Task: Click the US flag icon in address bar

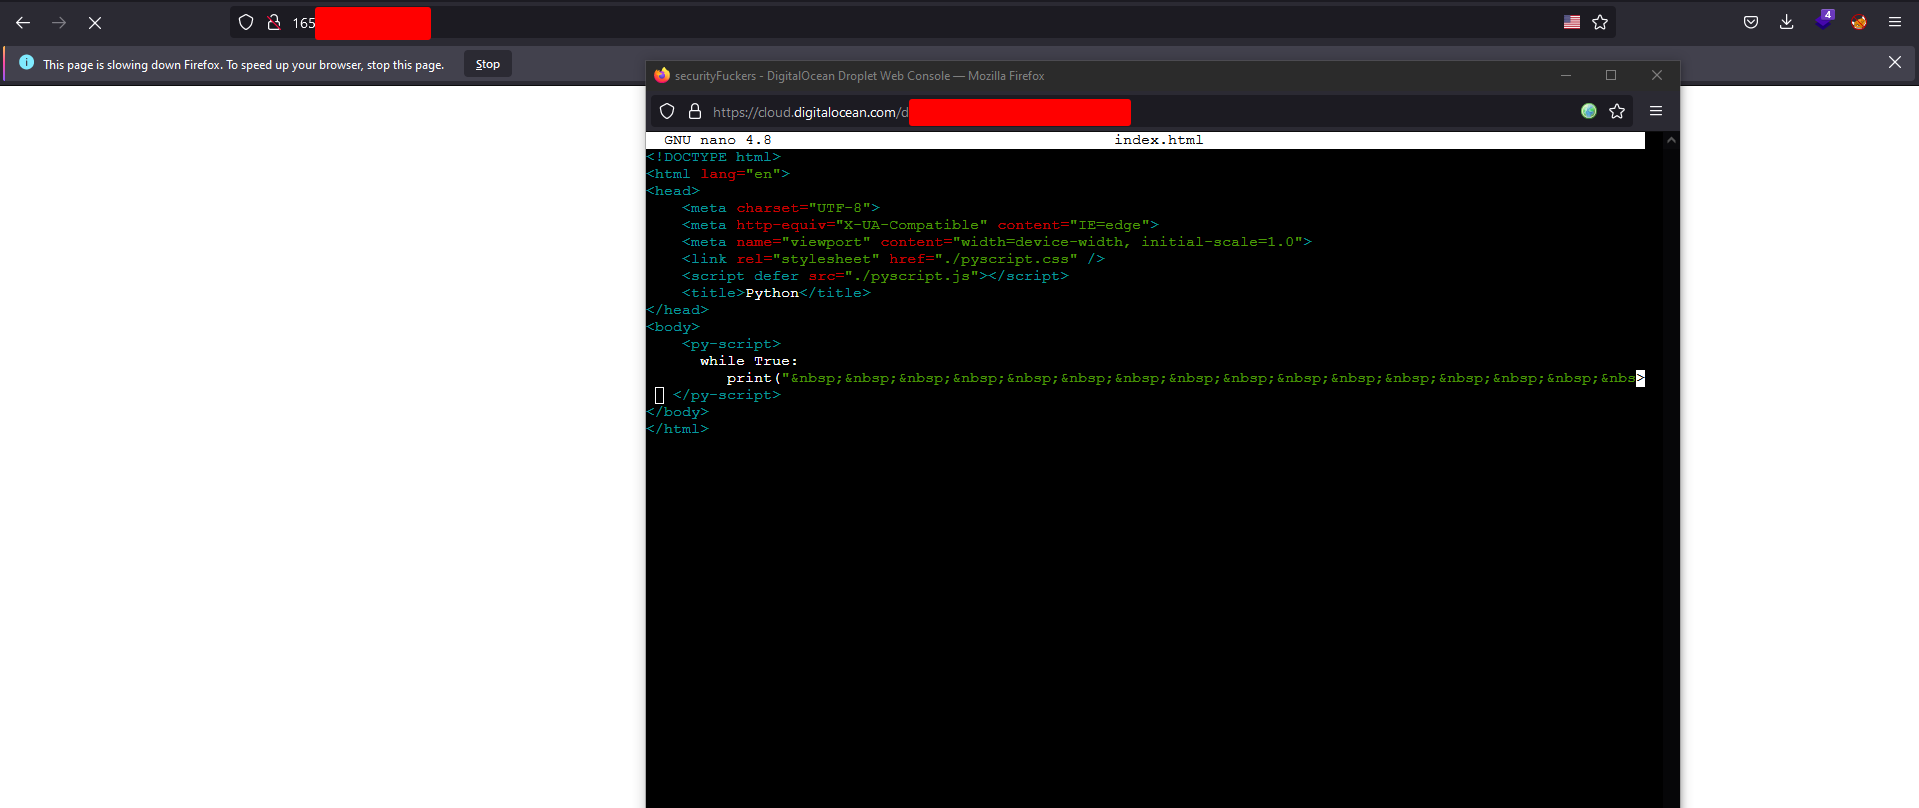Action: click(1572, 22)
